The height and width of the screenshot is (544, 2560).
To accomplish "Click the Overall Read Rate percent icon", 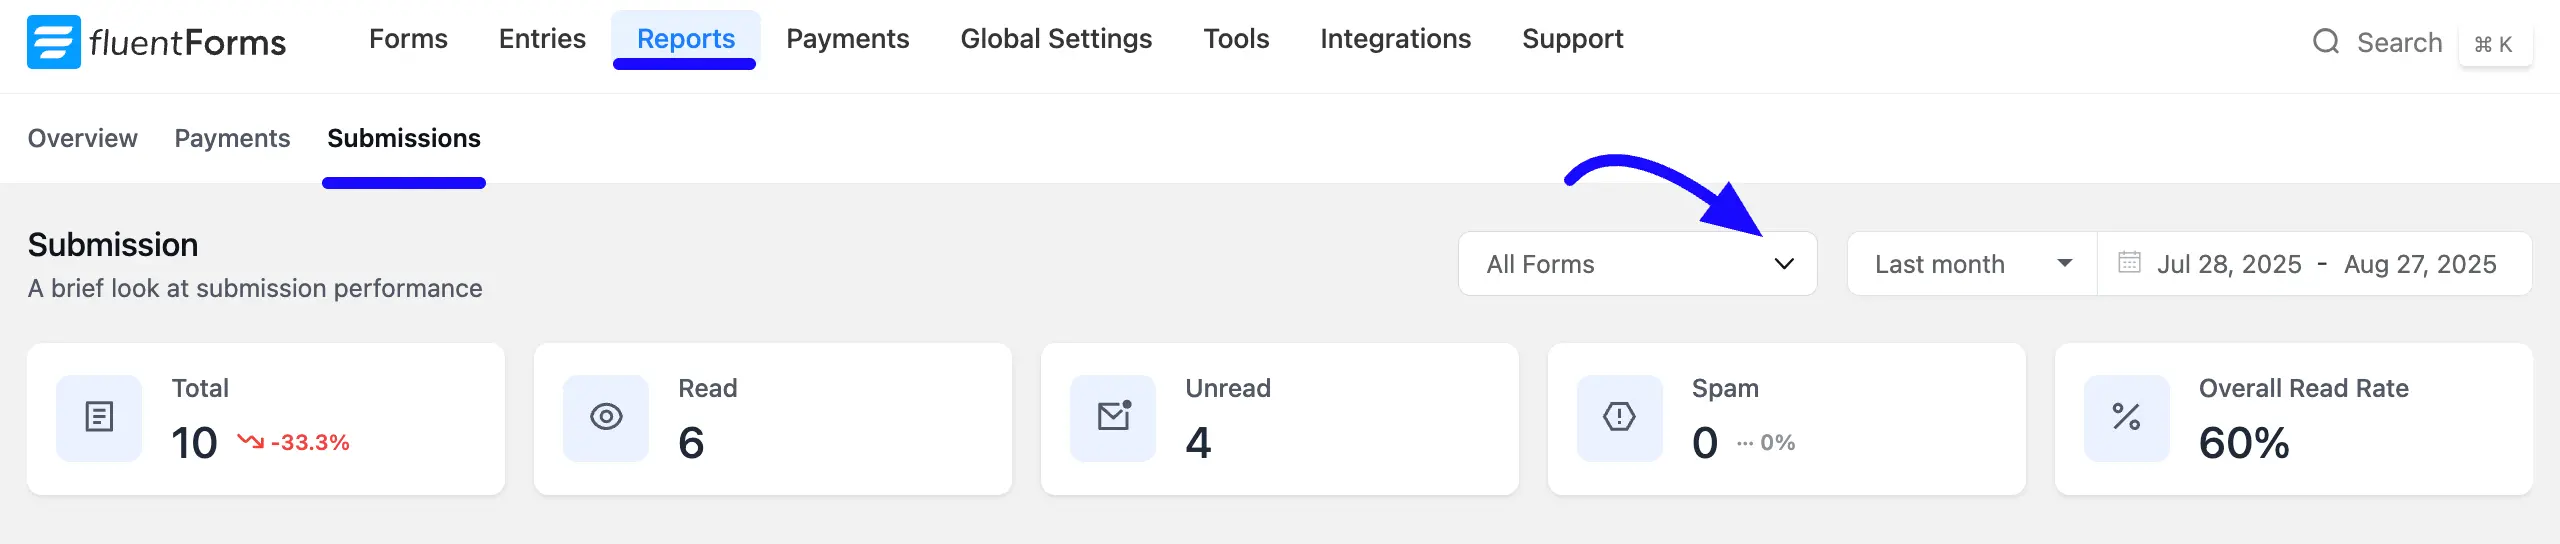I will (x=2127, y=418).
